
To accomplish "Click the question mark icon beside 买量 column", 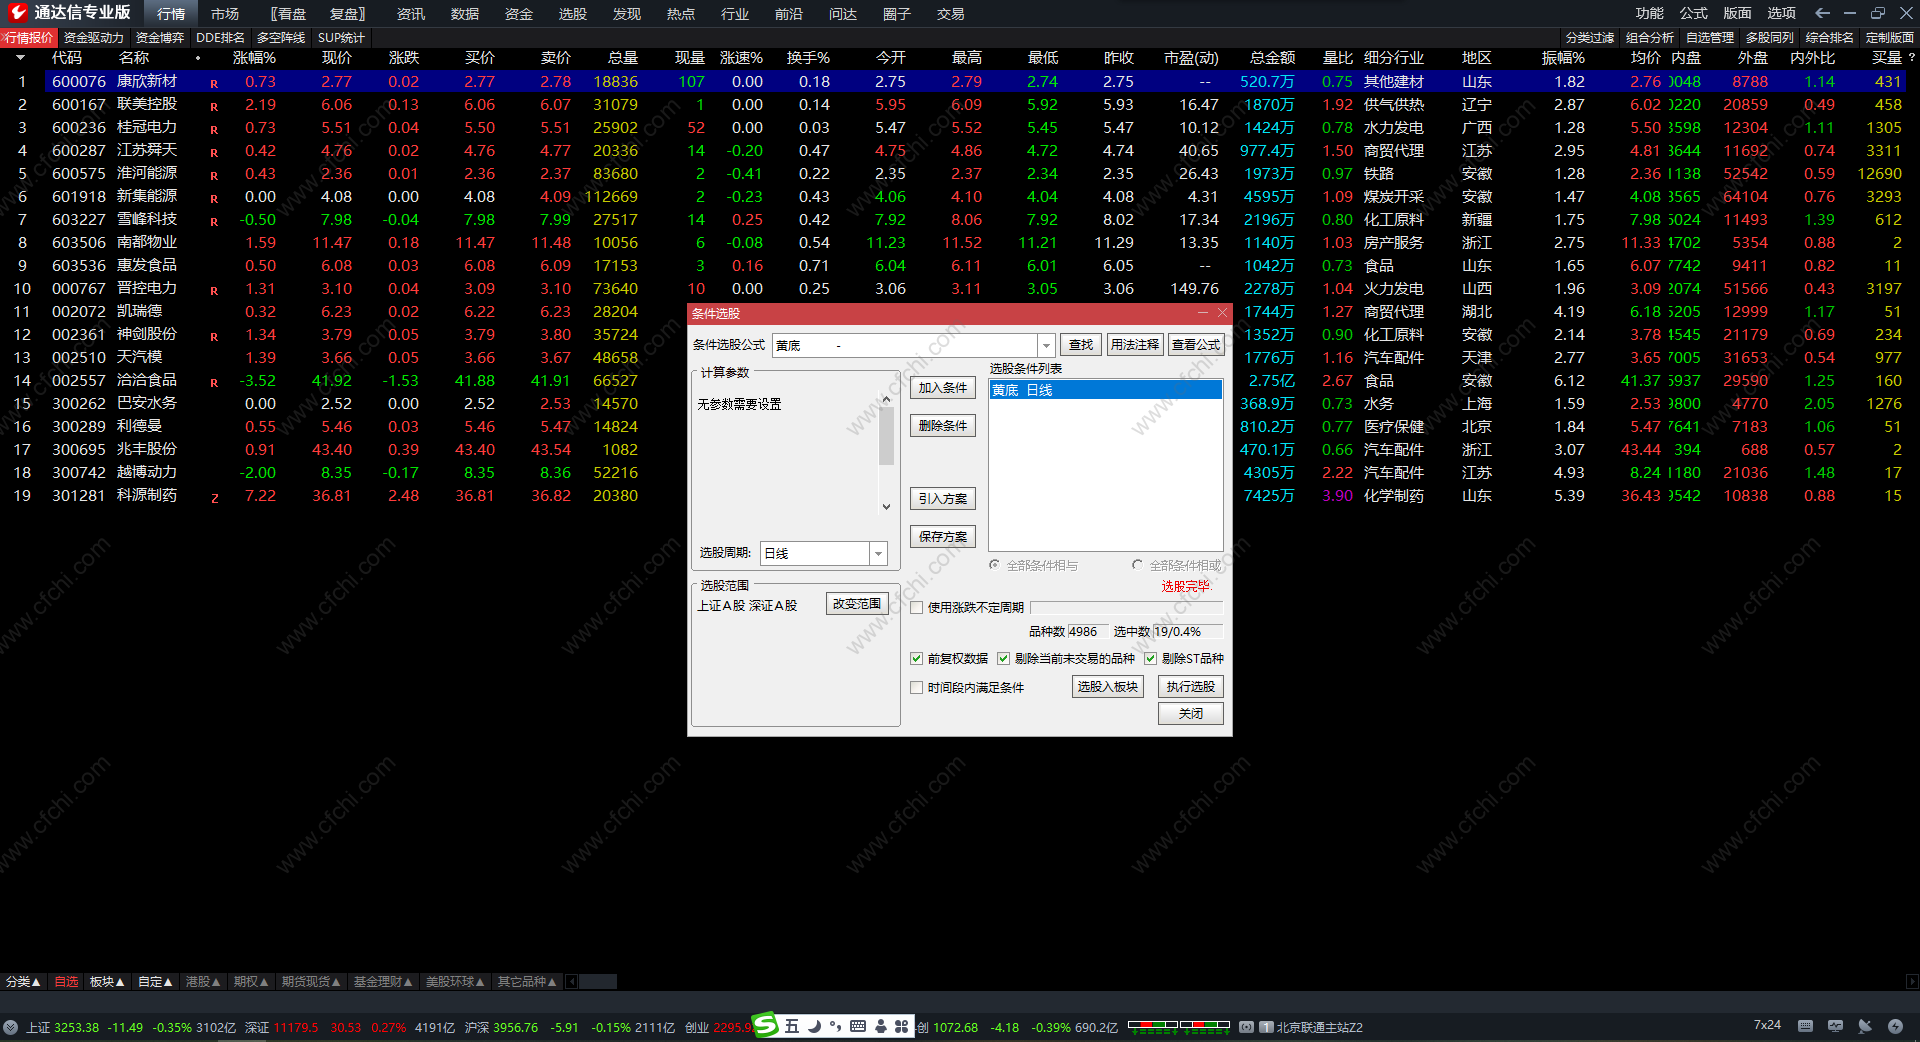I will pyautogui.click(x=1911, y=58).
